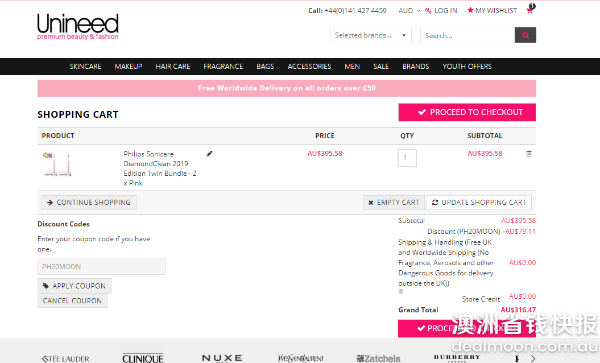Click Proceed to Checkout at top
Screen dimensions: 600x363
coord(467,112)
